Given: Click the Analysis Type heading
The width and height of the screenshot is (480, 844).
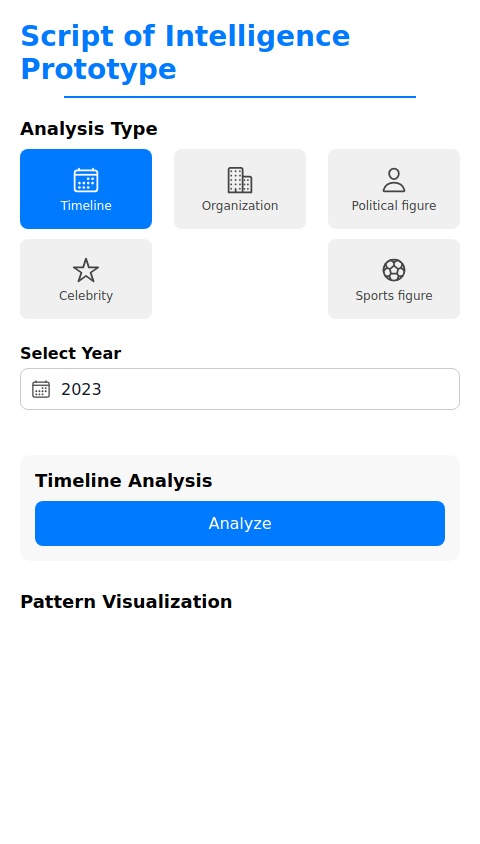Looking at the screenshot, I should pos(89,129).
